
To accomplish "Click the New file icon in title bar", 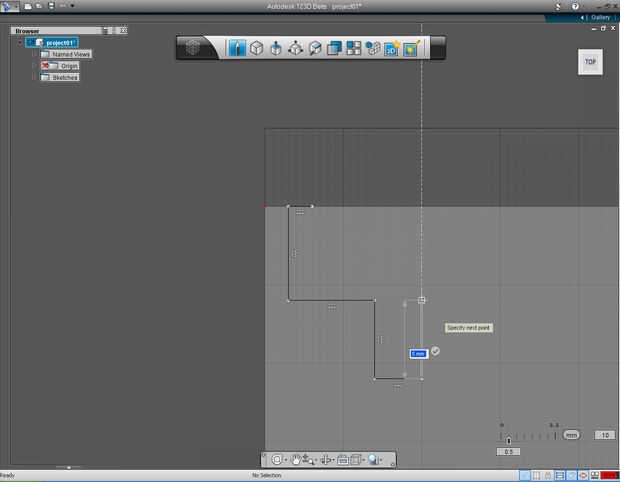I will coord(28,6).
